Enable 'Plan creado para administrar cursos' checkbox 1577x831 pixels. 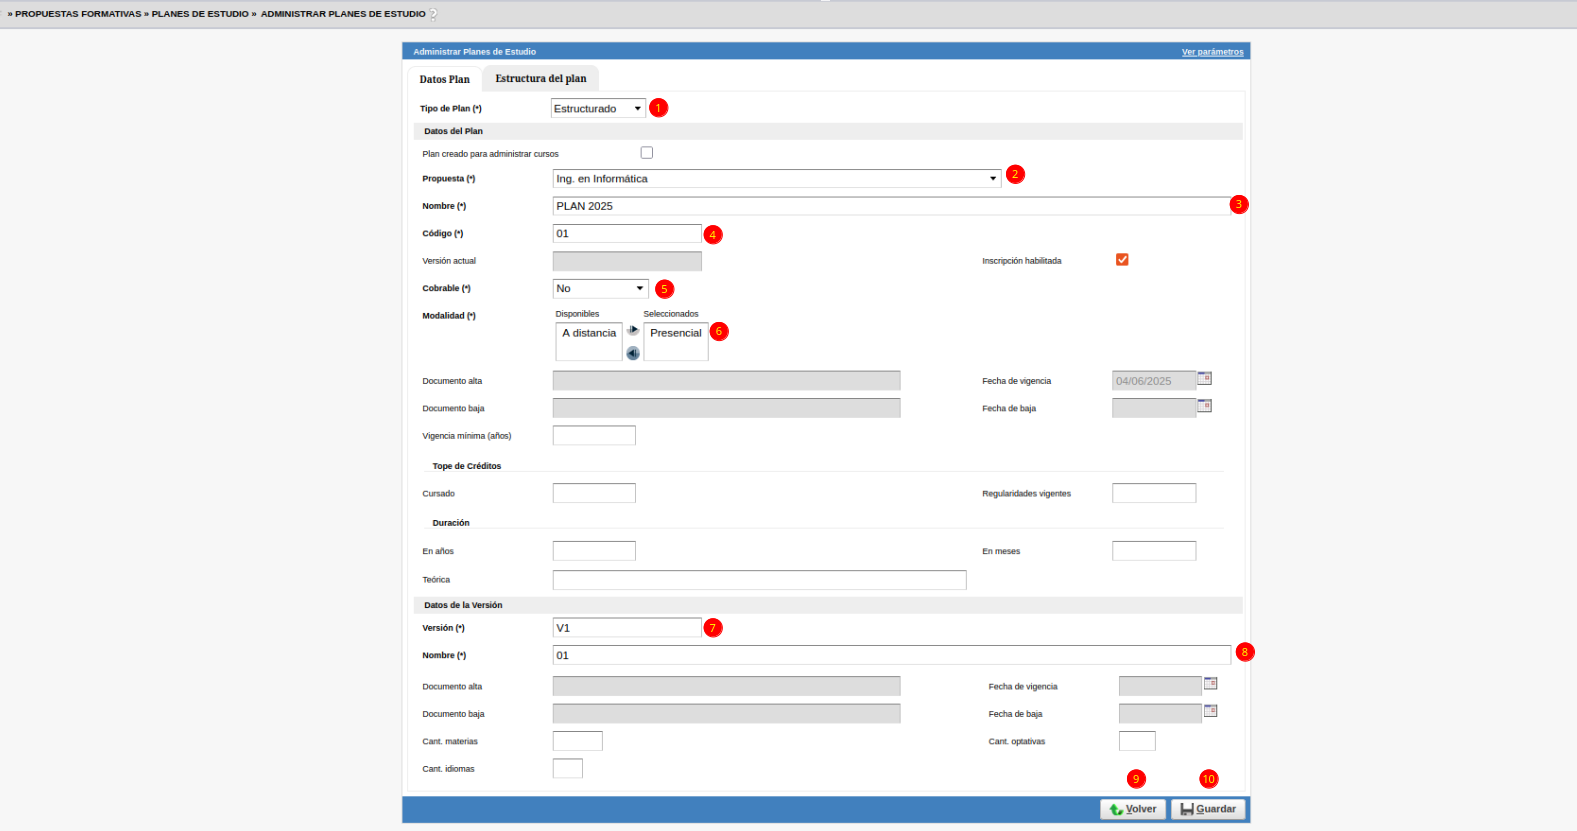tap(647, 153)
